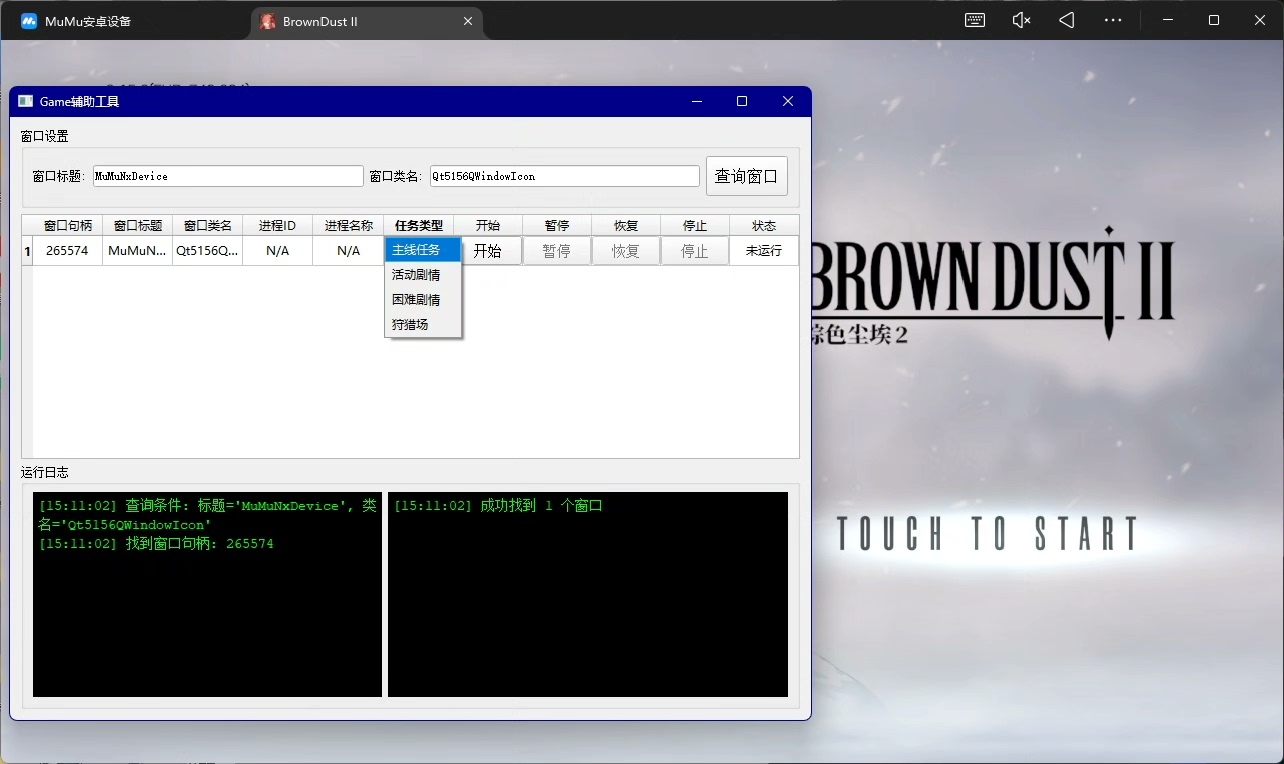Click the 窗口标题 text field
The image size is (1284, 764).
click(228, 176)
